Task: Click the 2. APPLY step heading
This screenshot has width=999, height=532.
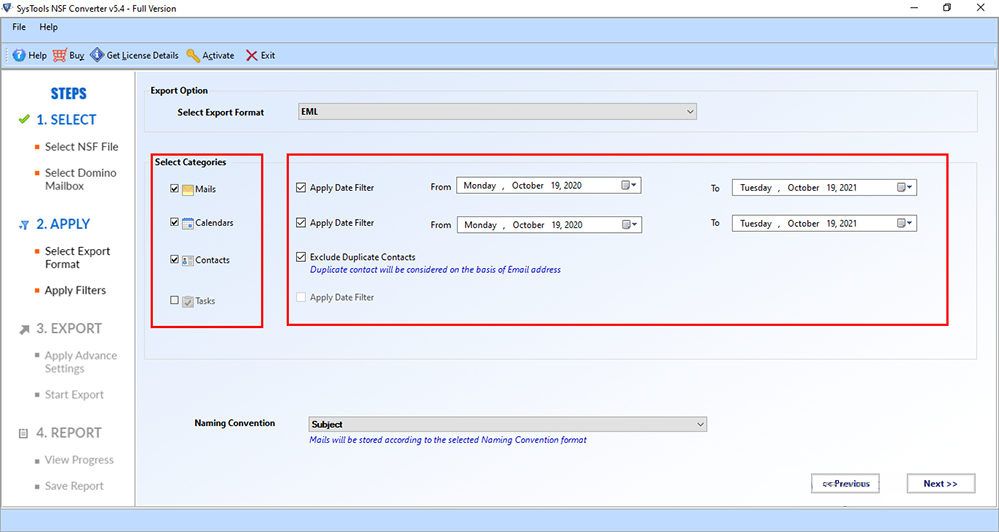Action: (x=63, y=224)
